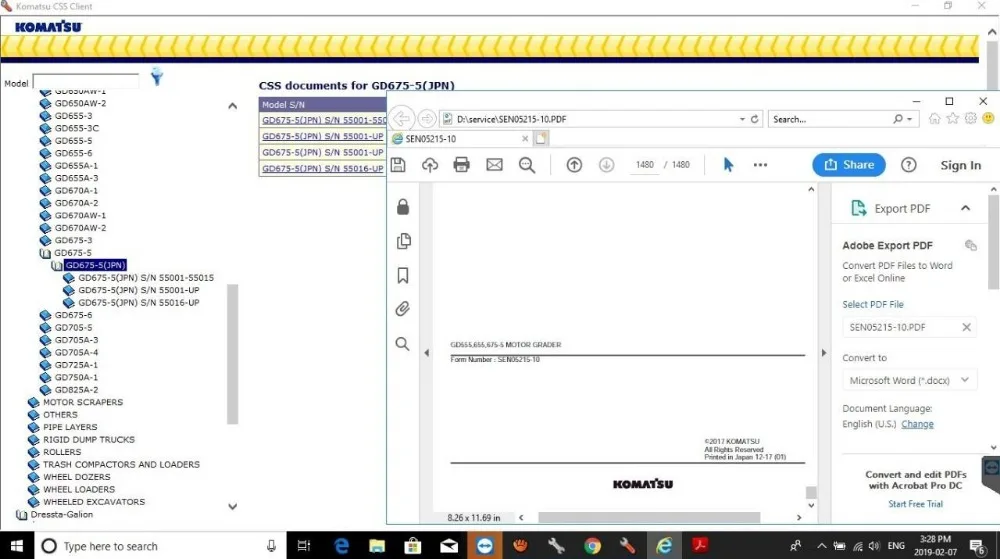1000x559 pixels.
Task: Upload the PDF to cloud icon
Action: pos(430,165)
